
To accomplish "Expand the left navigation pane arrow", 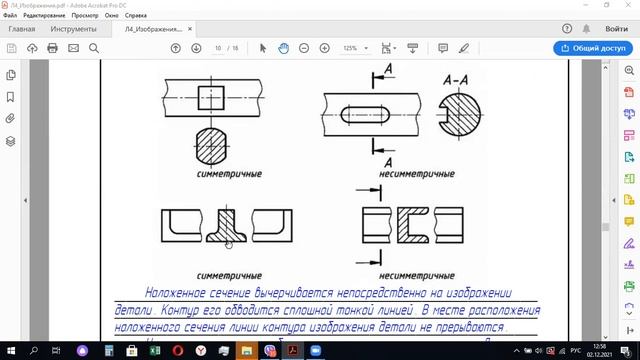I will pos(25,200).
